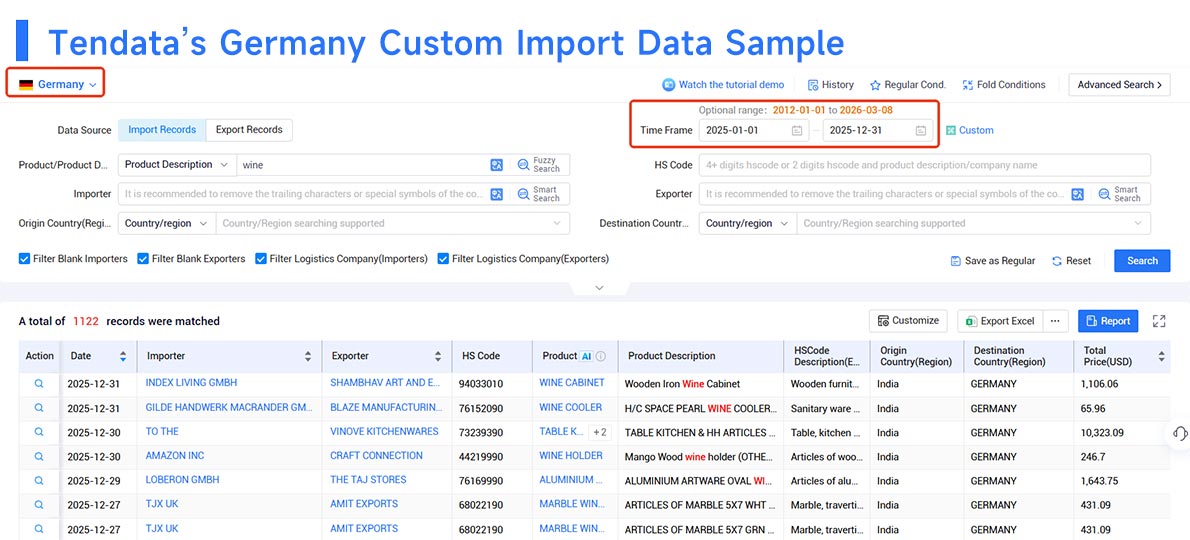This screenshot has width=1190, height=540.
Task: View details for AMAZON INC row
Action: point(39,457)
